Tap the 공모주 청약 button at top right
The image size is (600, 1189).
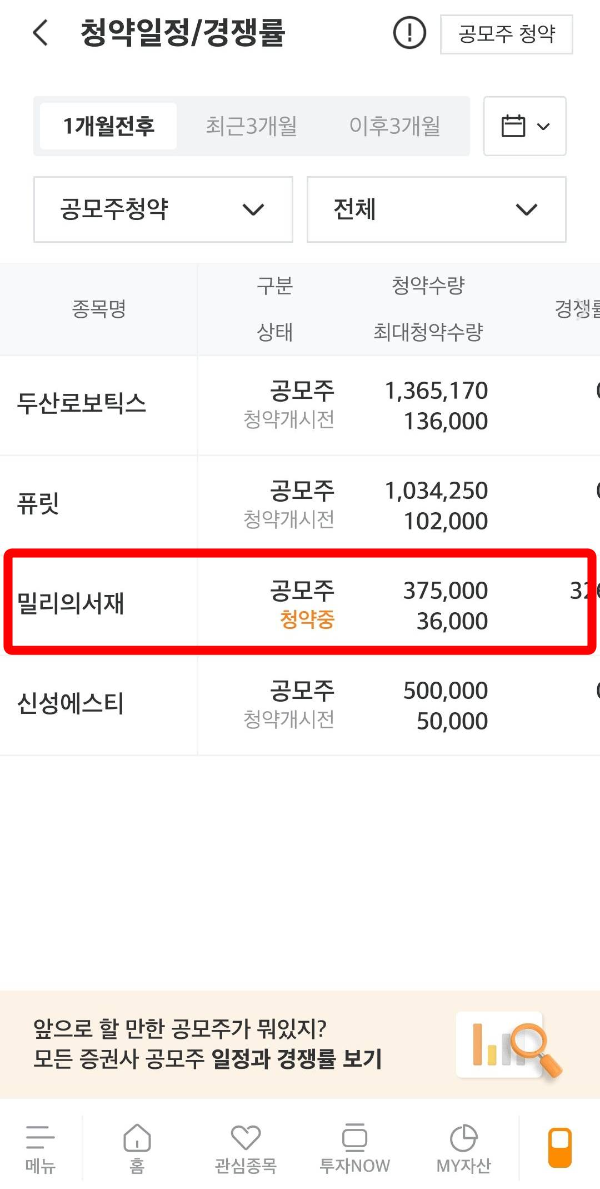pyautogui.click(x=506, y=35)
